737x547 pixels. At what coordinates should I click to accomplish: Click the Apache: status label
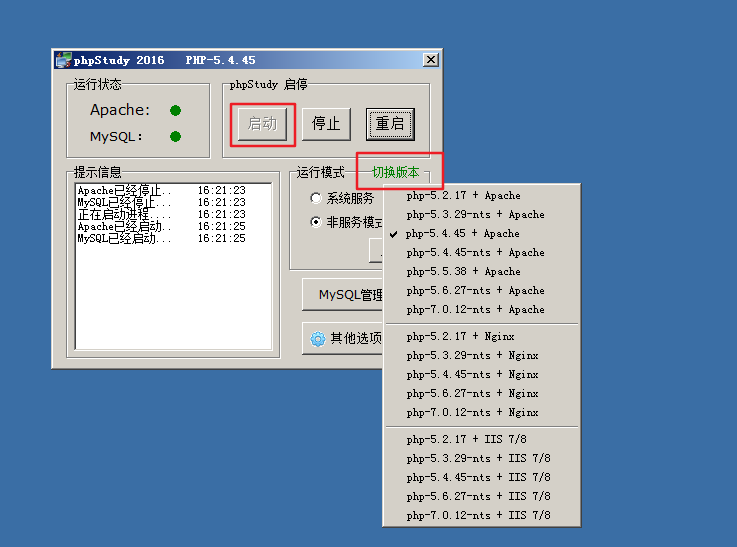click(120, 110)
